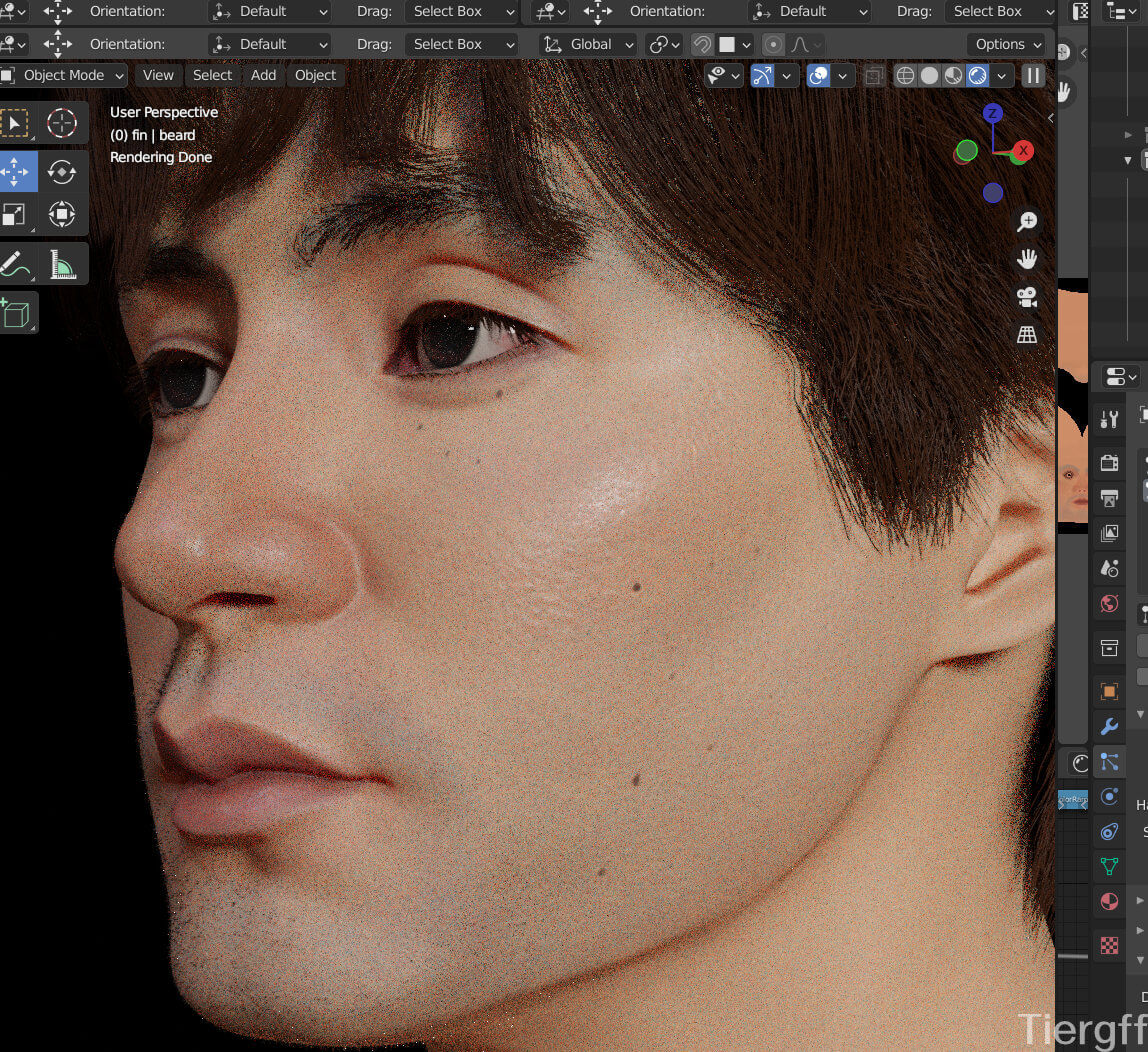
Task: Pick the Measure tool
Action: click(x=62, y=265)
